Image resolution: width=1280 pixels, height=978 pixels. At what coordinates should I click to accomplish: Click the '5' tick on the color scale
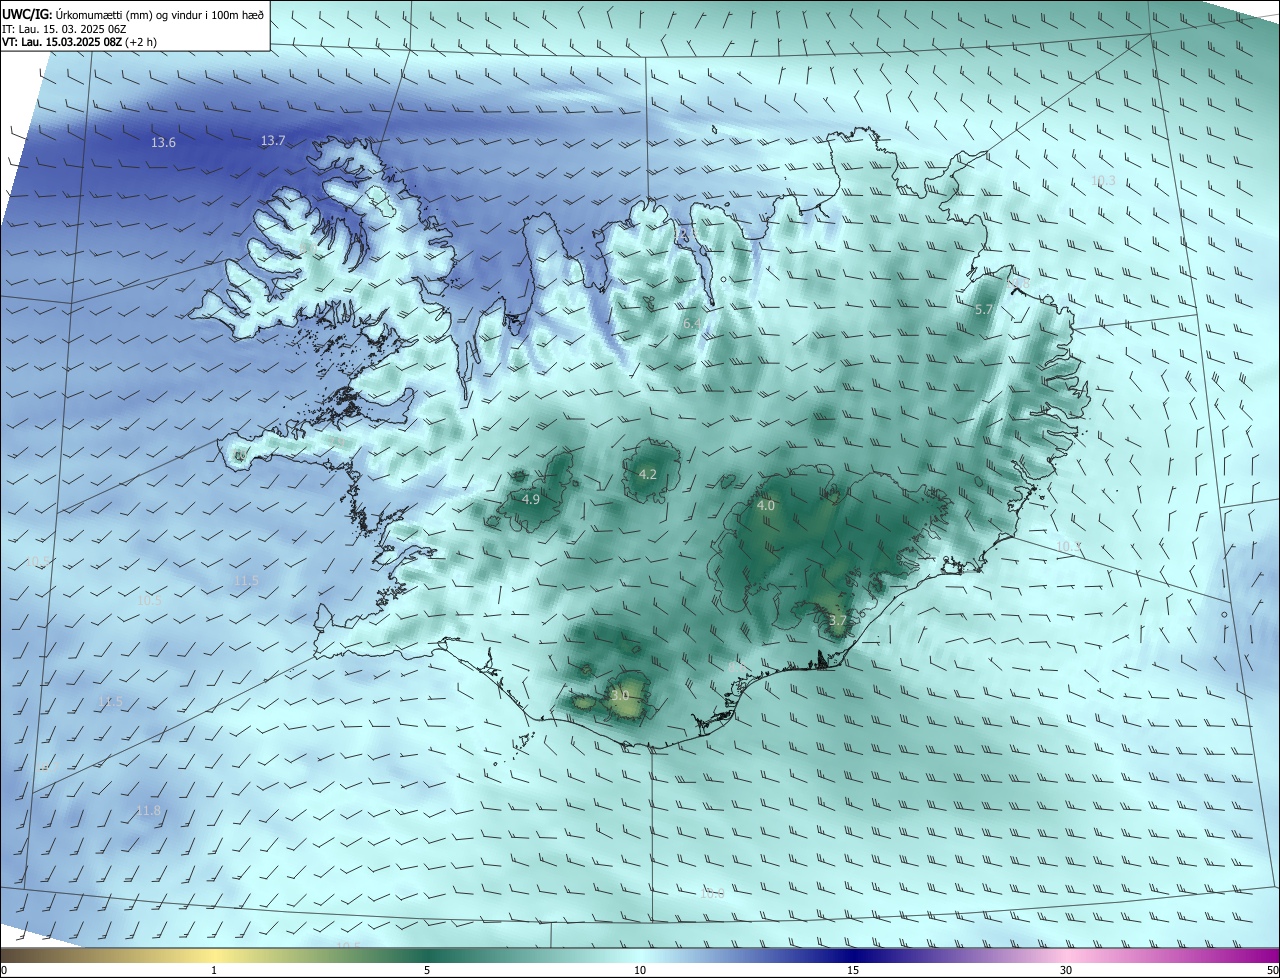tap(427, 970)
